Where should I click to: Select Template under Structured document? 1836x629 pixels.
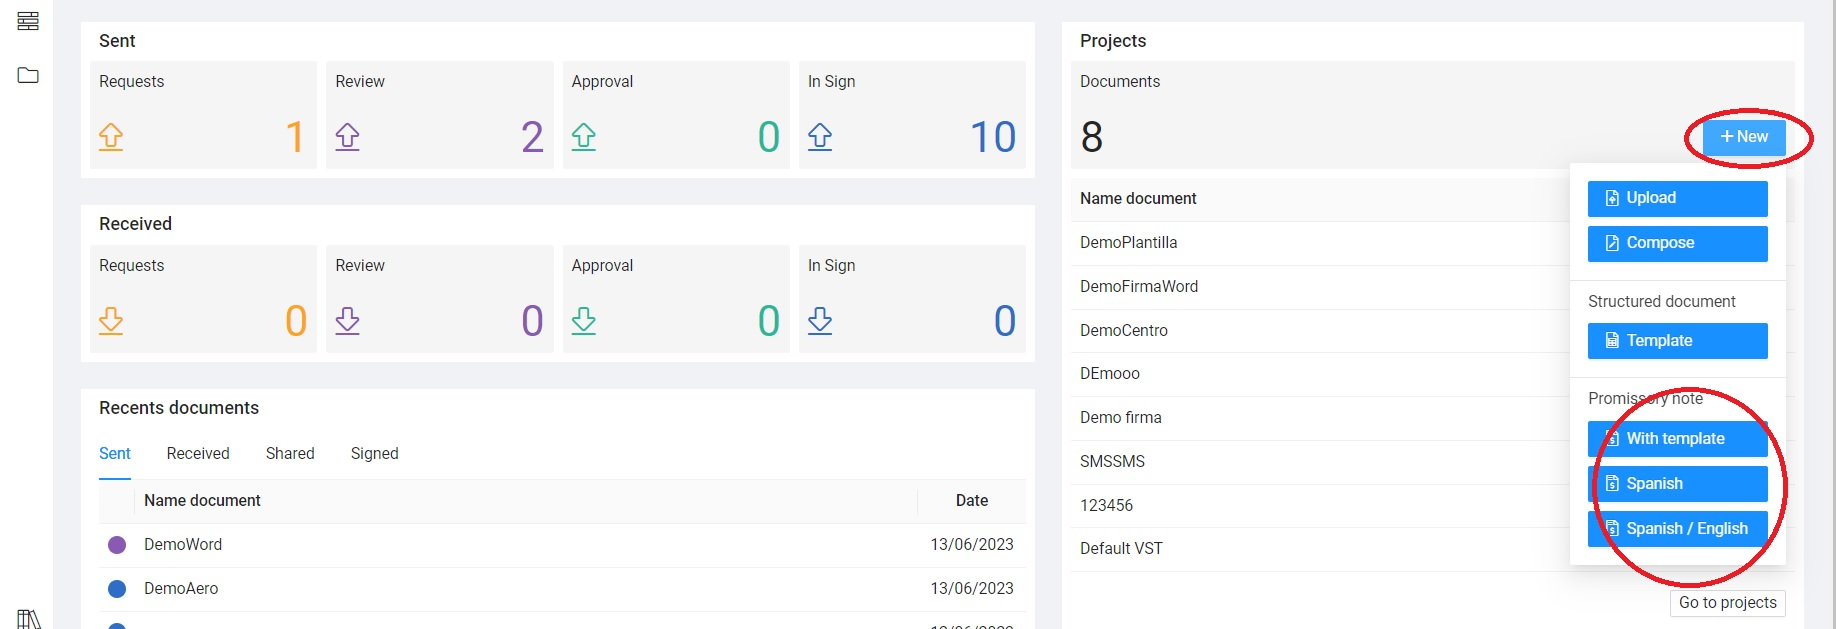coord(1677,341)
